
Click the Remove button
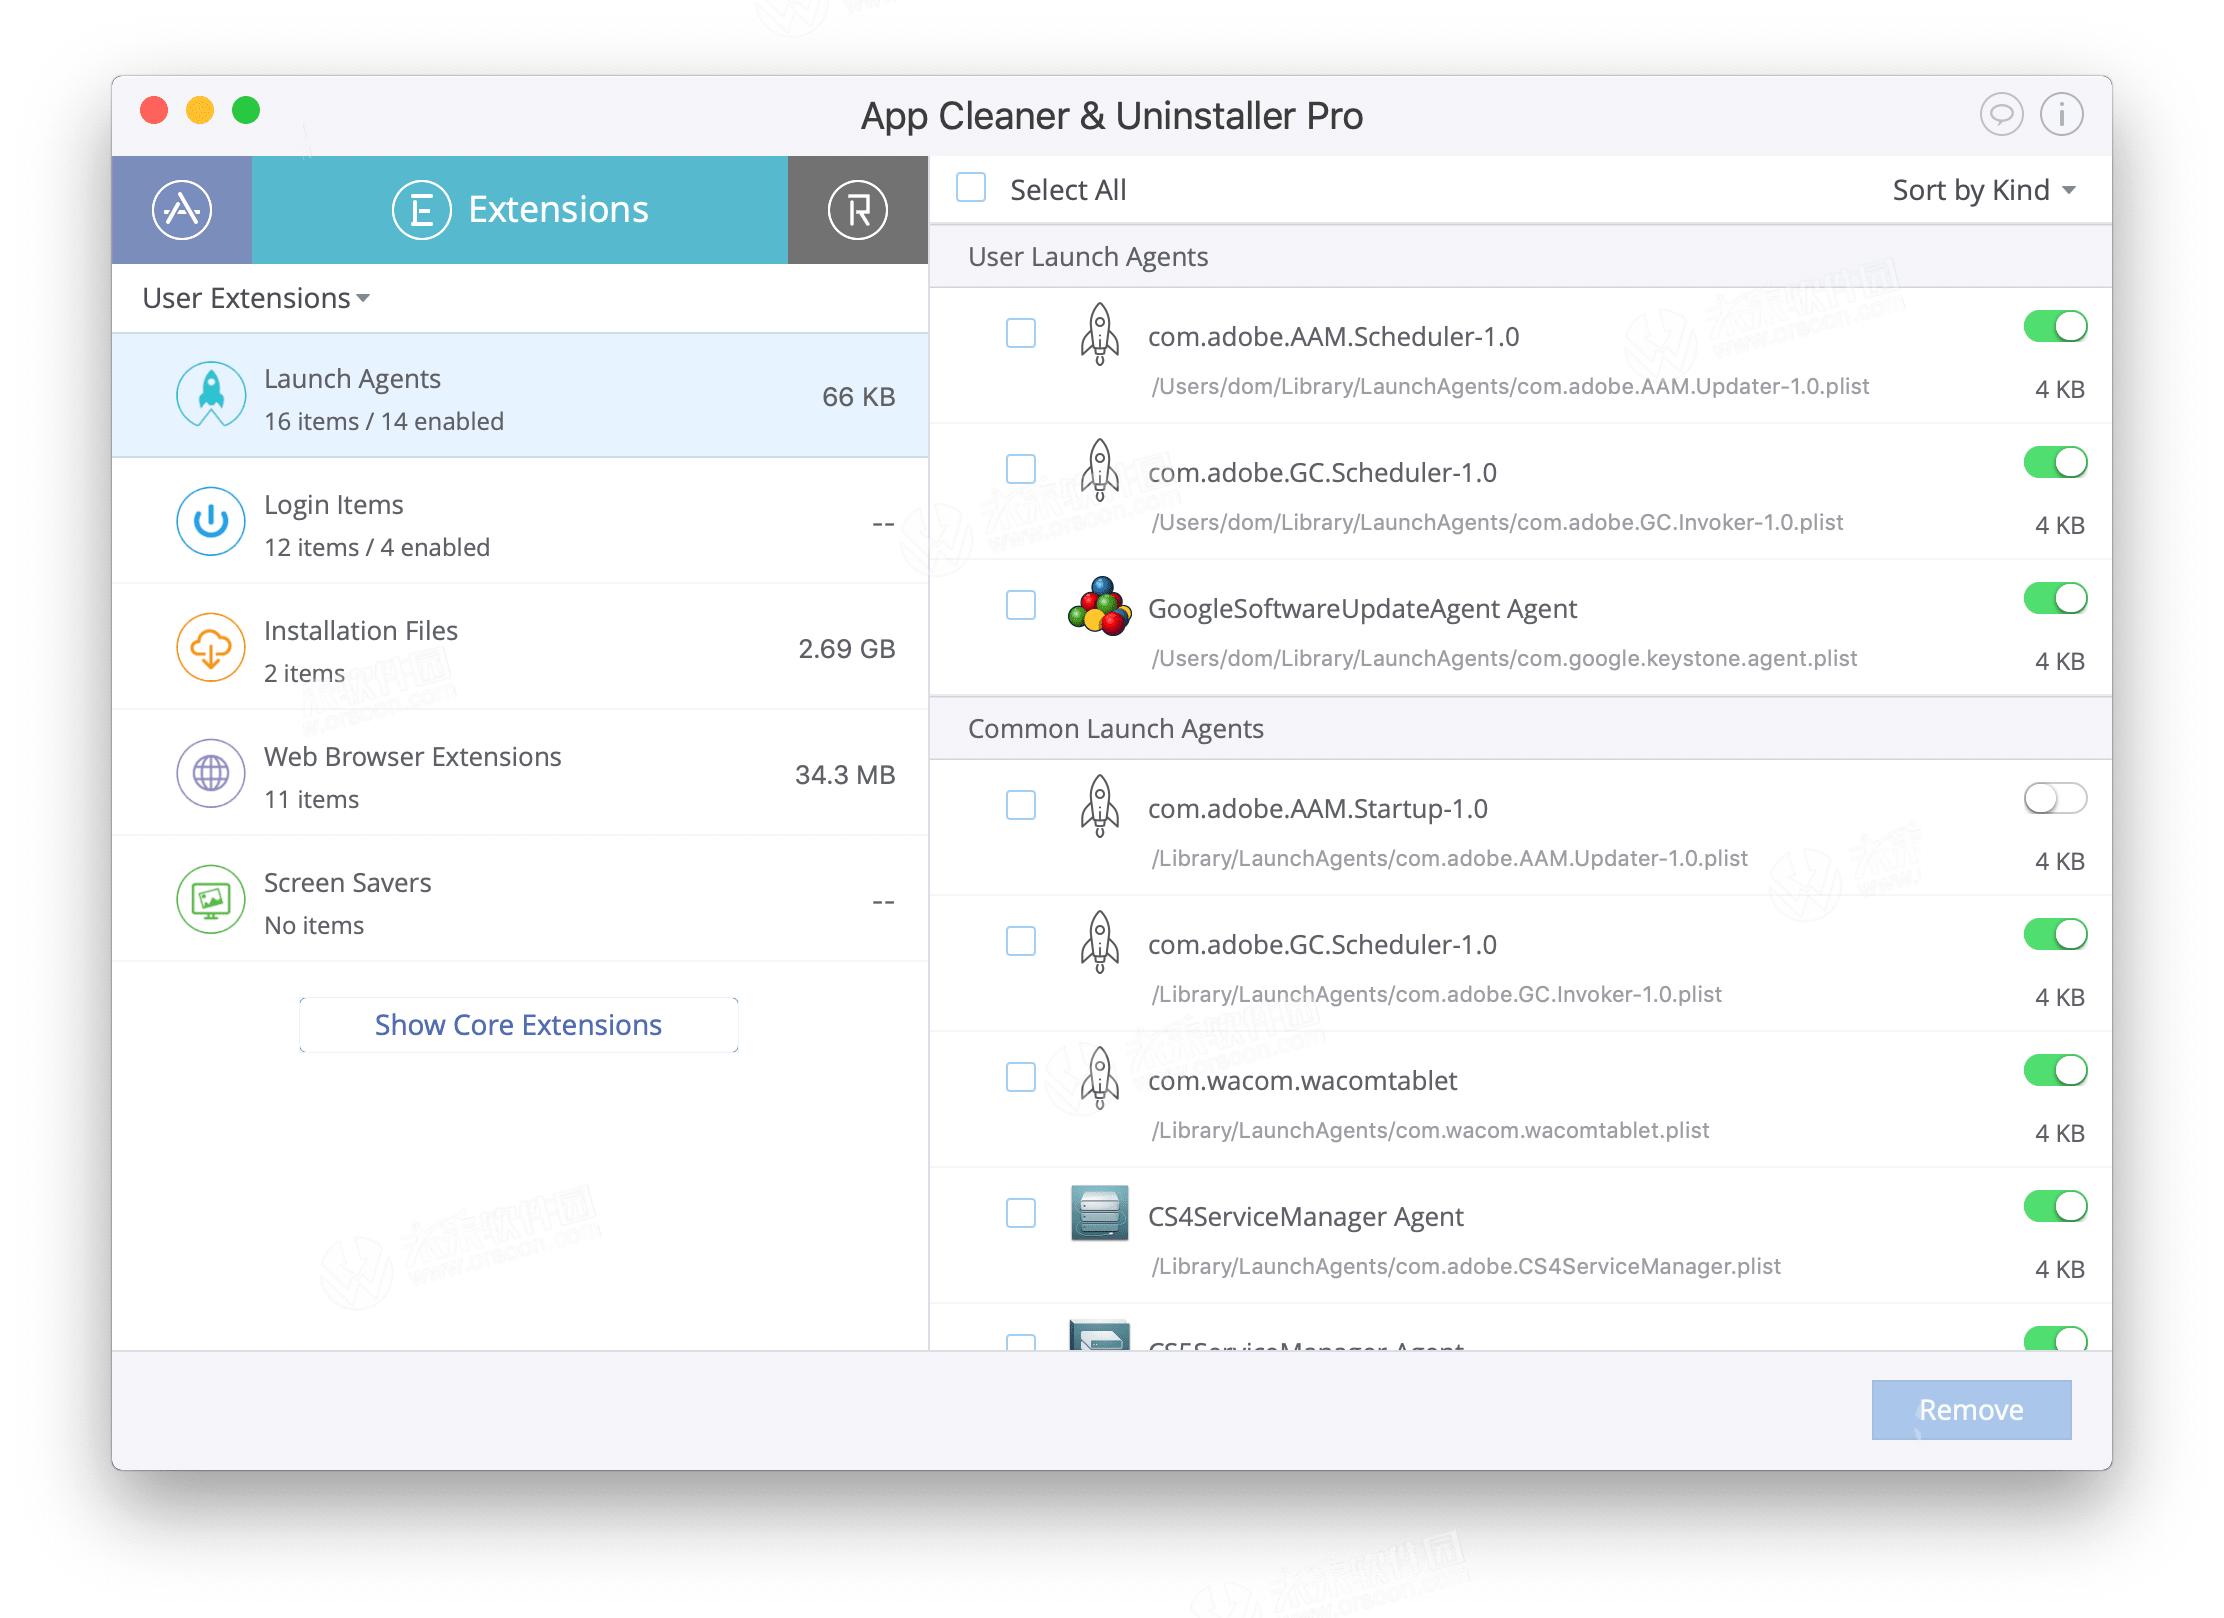[x=1970, y=1409]
